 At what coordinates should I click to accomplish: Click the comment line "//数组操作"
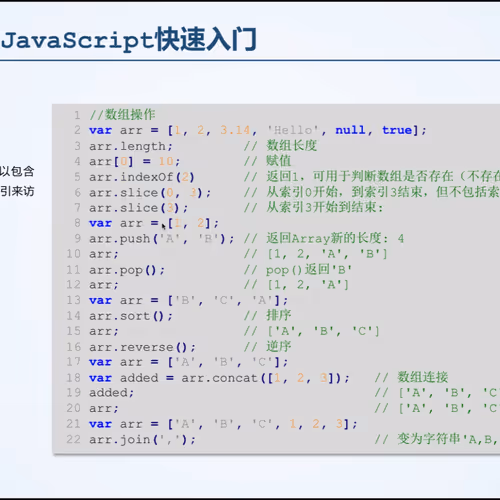pos(122,115)
